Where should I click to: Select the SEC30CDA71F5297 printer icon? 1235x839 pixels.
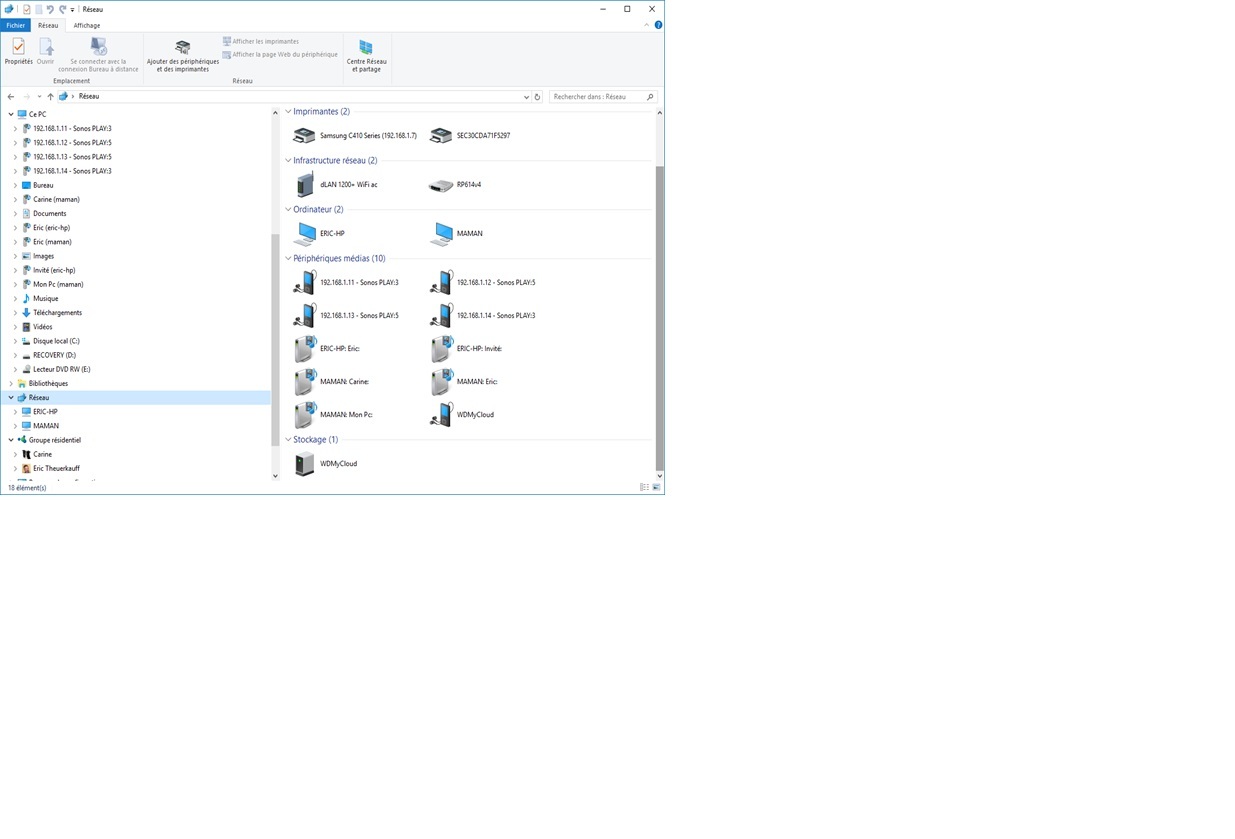pyautogui.click(x=441, y=135)
